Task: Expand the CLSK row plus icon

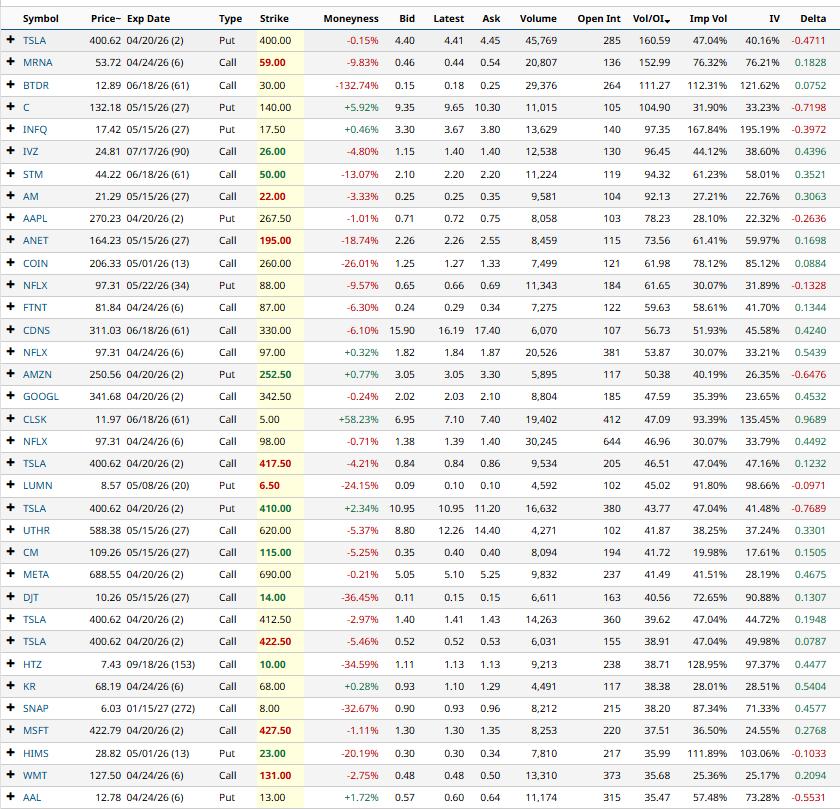Action: click(10, 418)
